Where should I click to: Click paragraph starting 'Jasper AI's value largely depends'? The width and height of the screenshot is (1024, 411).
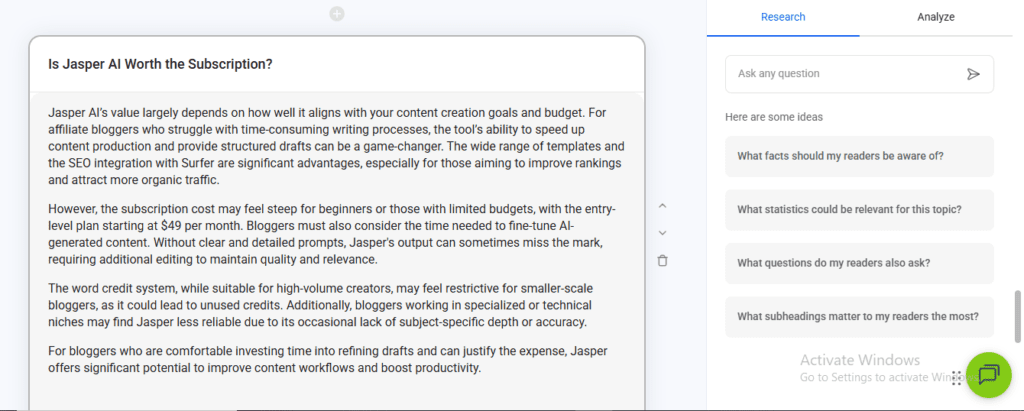click(336, 146)
